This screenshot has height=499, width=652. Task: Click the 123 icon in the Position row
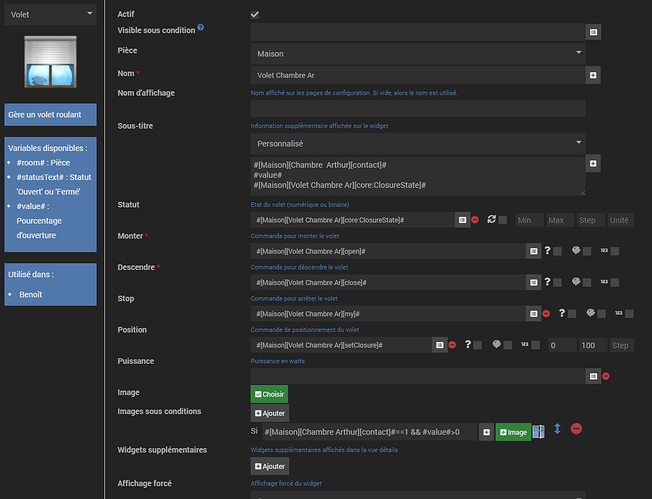[525, 344]
